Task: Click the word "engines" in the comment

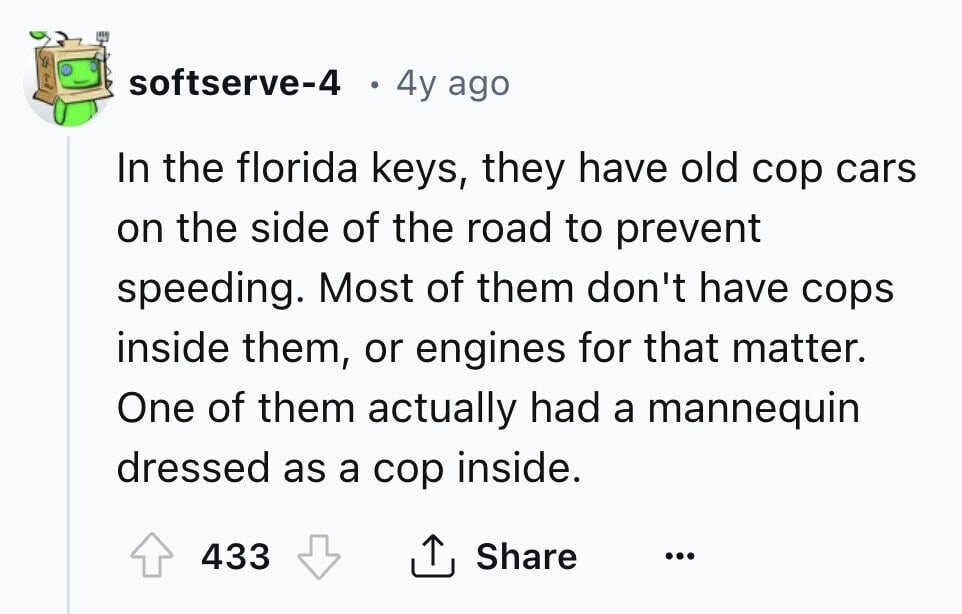Action: (490, 350)
